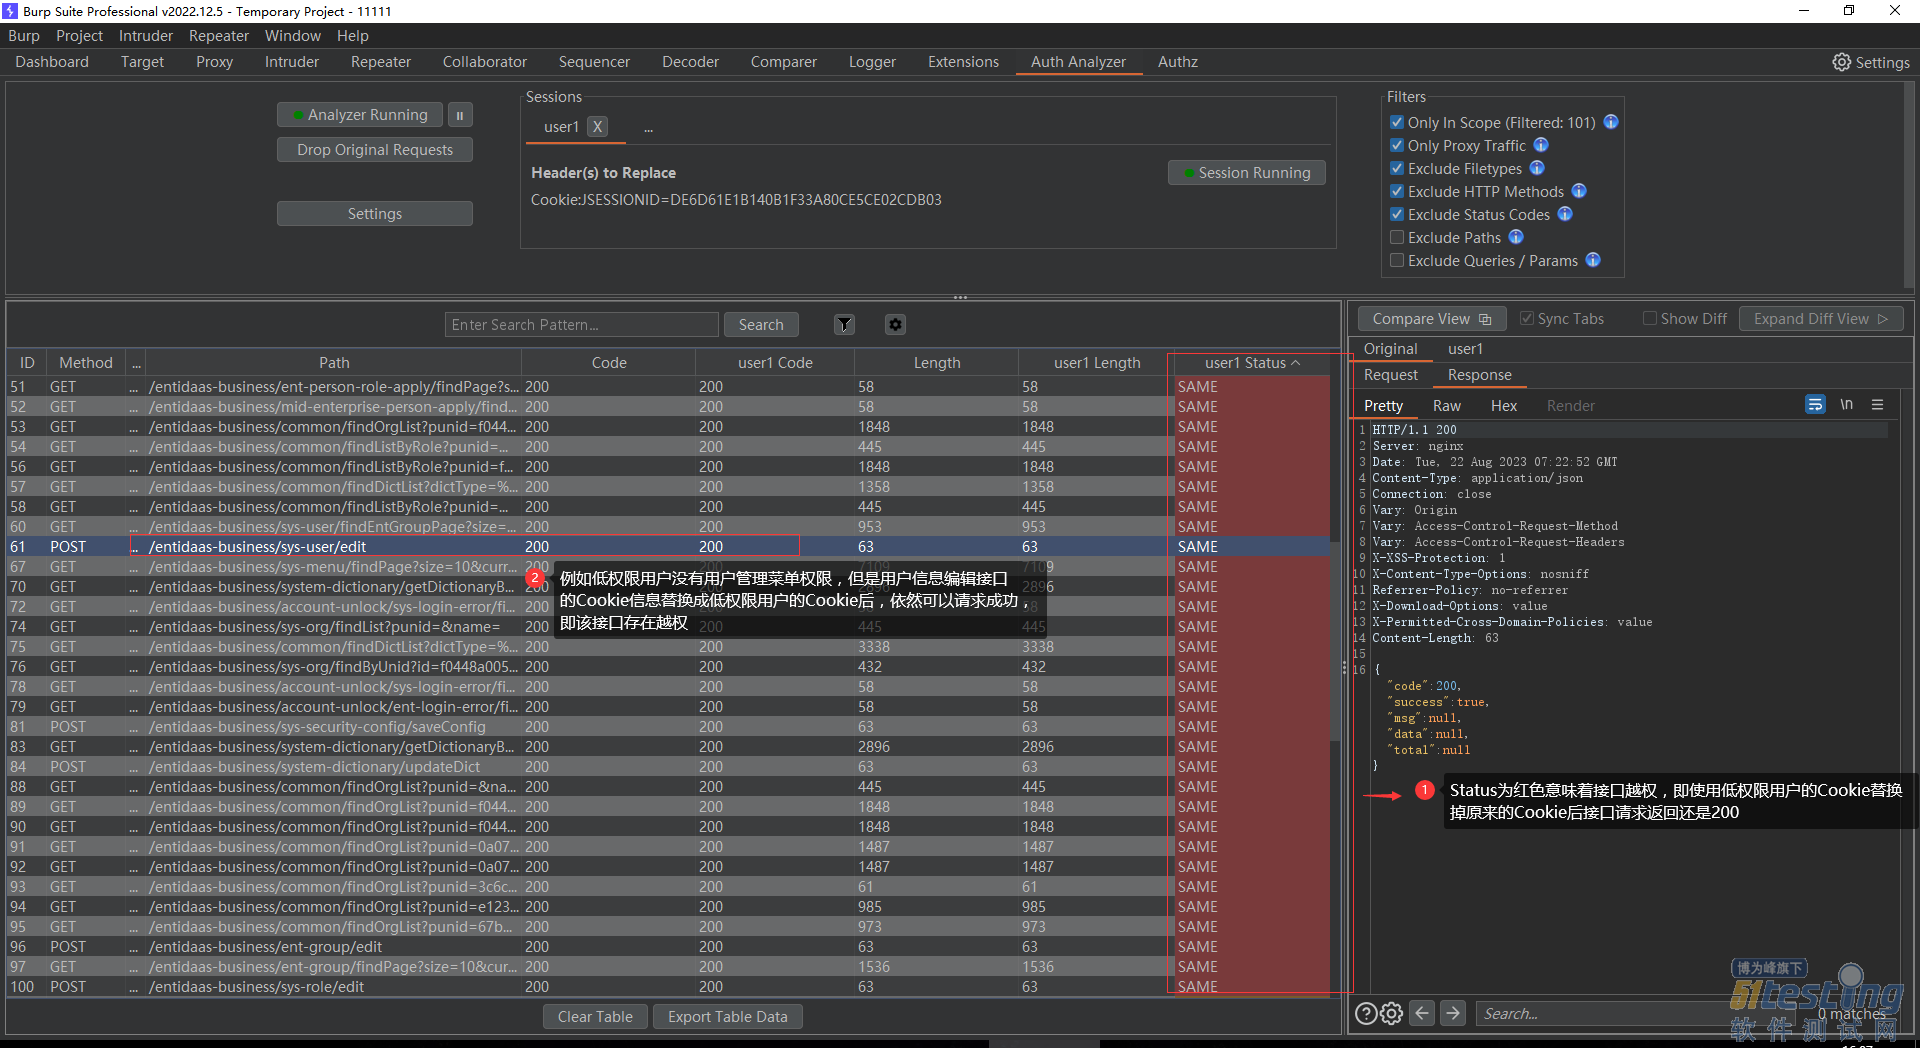Screen dimensions: 1920x1048
Task: Click the Search button above the table
Action: 761,325
